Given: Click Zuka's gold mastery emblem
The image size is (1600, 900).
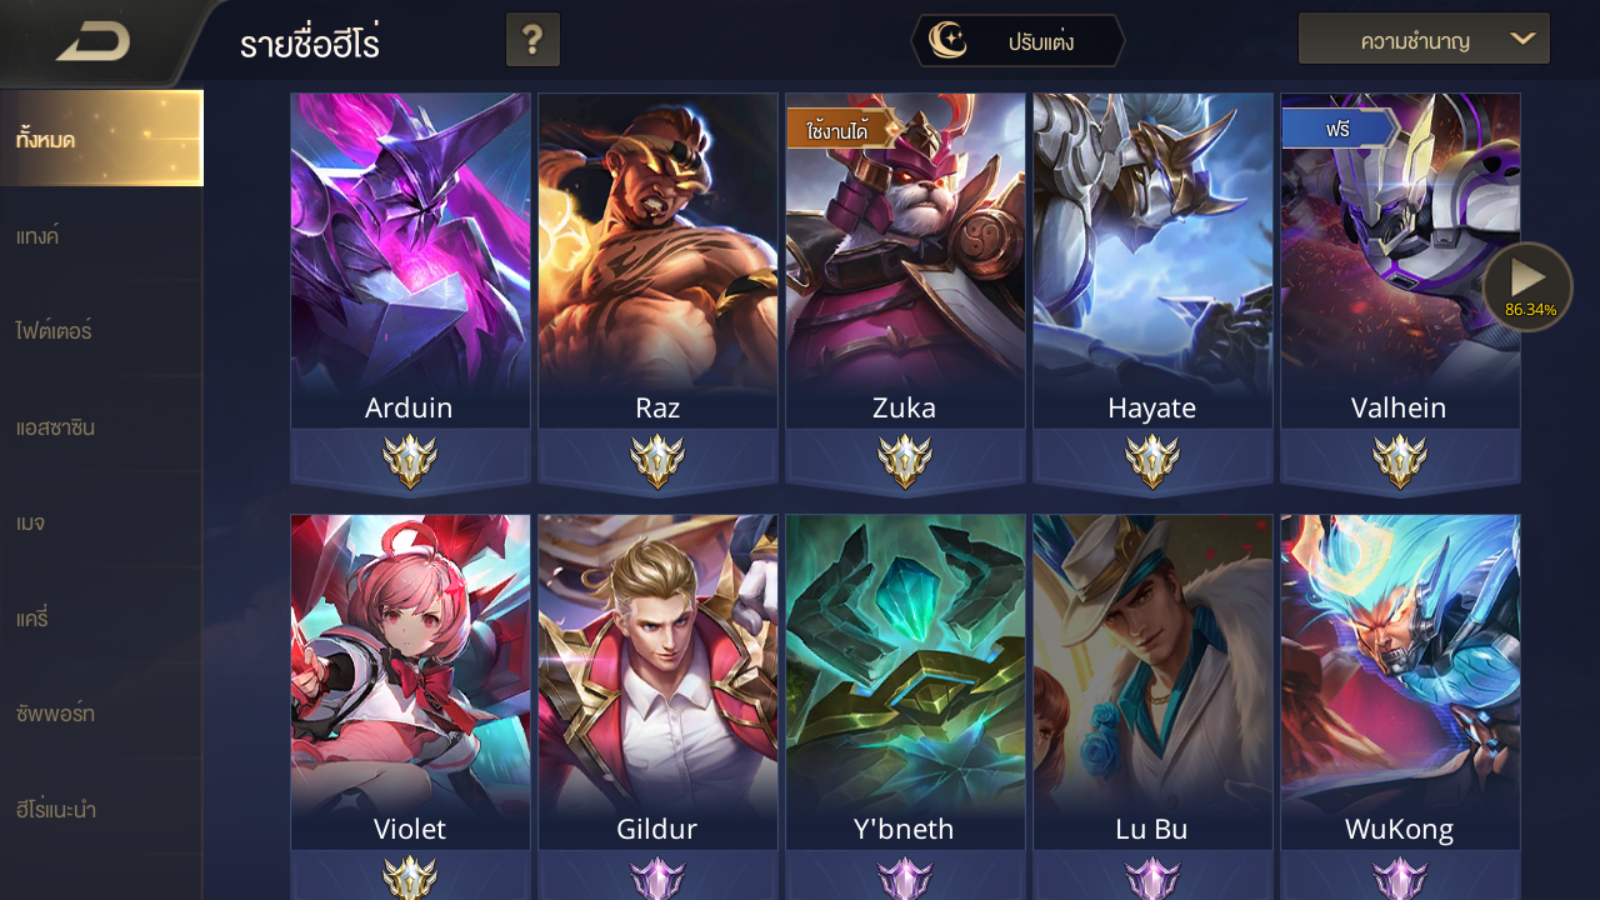Looking at the screenshot, I should (905, 460).
